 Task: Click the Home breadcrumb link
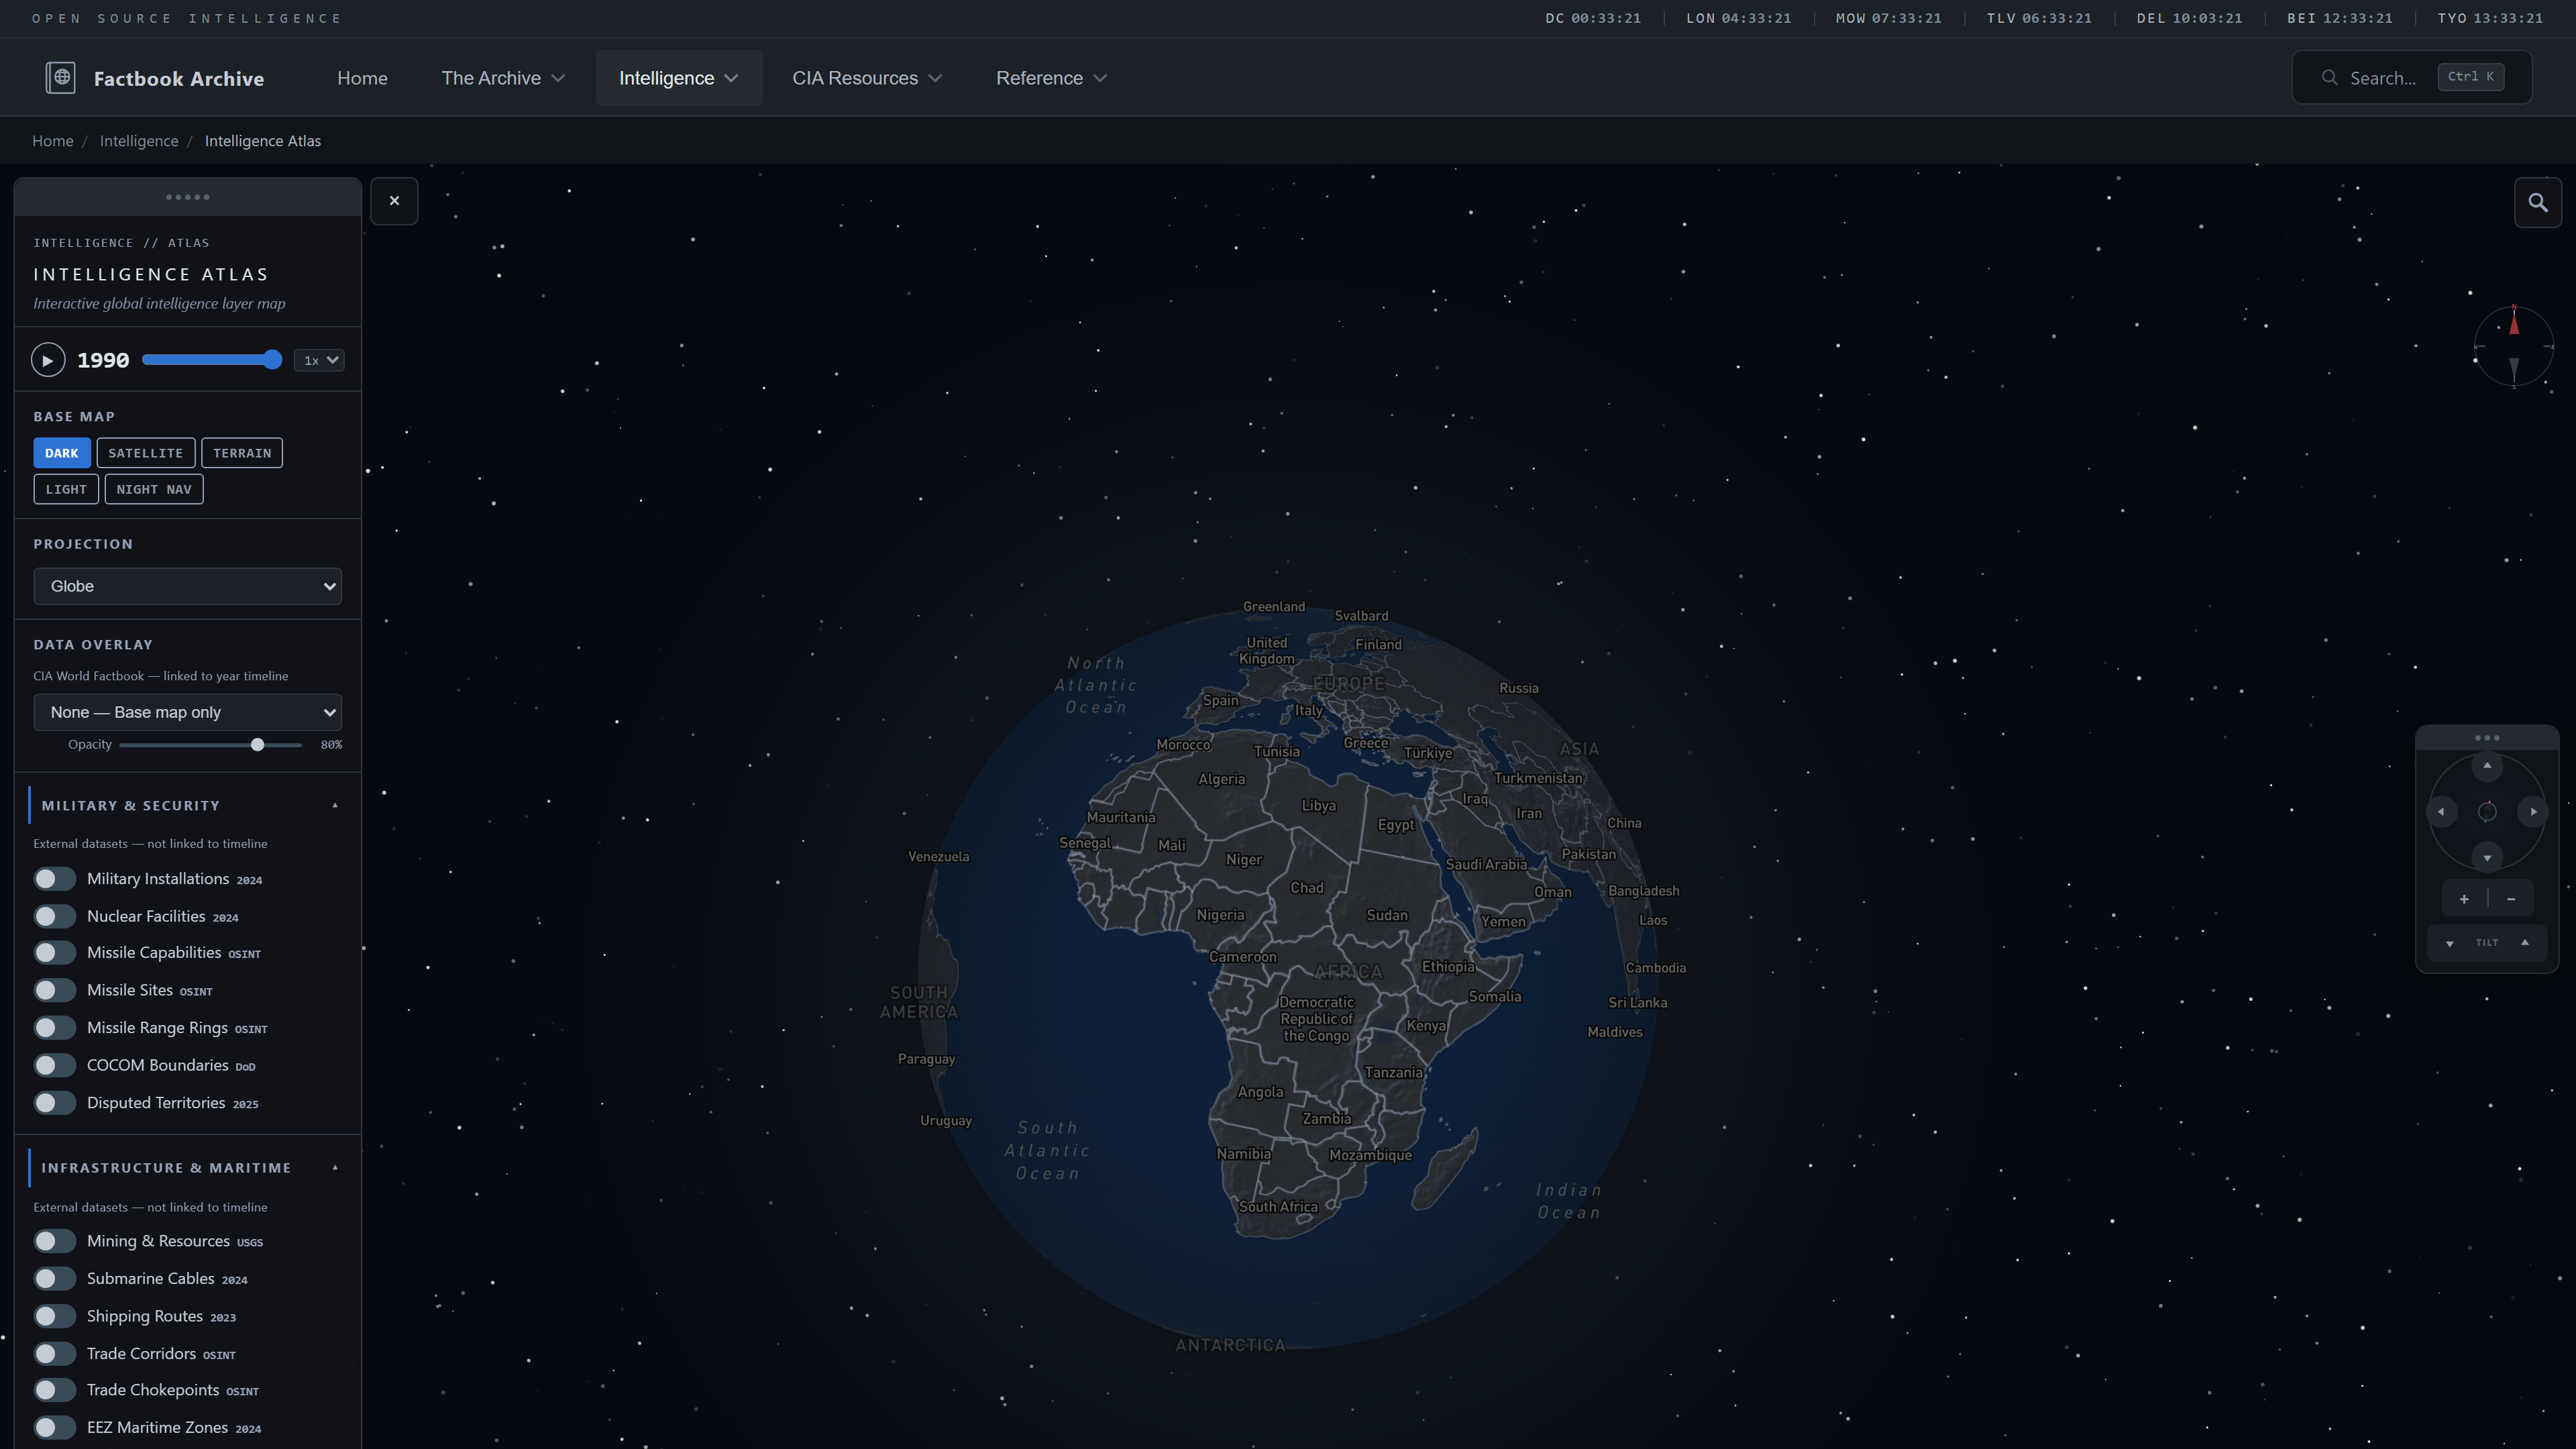tap(52, 140)
